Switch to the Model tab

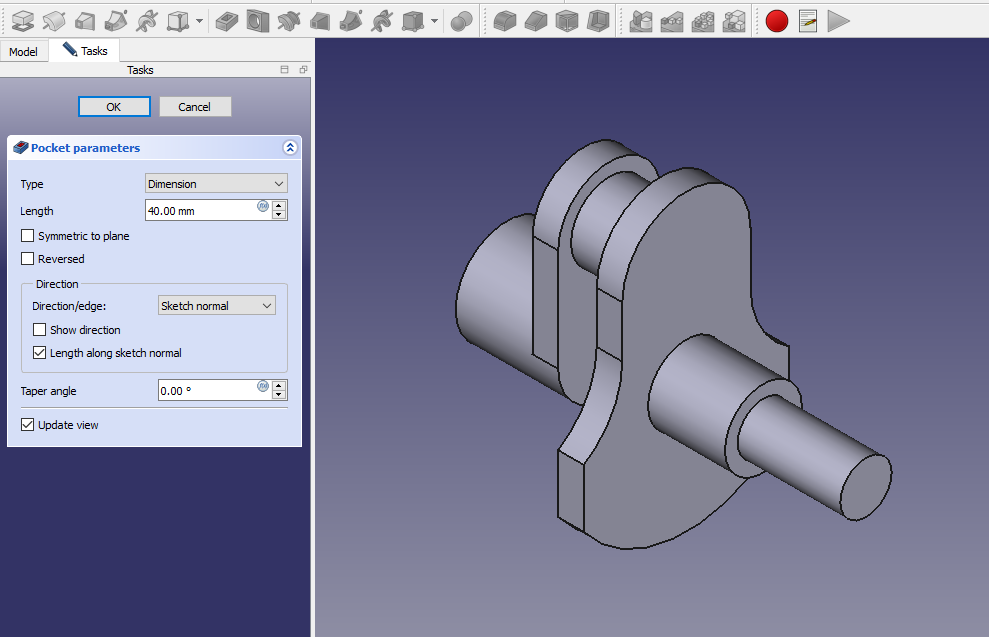pos(24,51)
